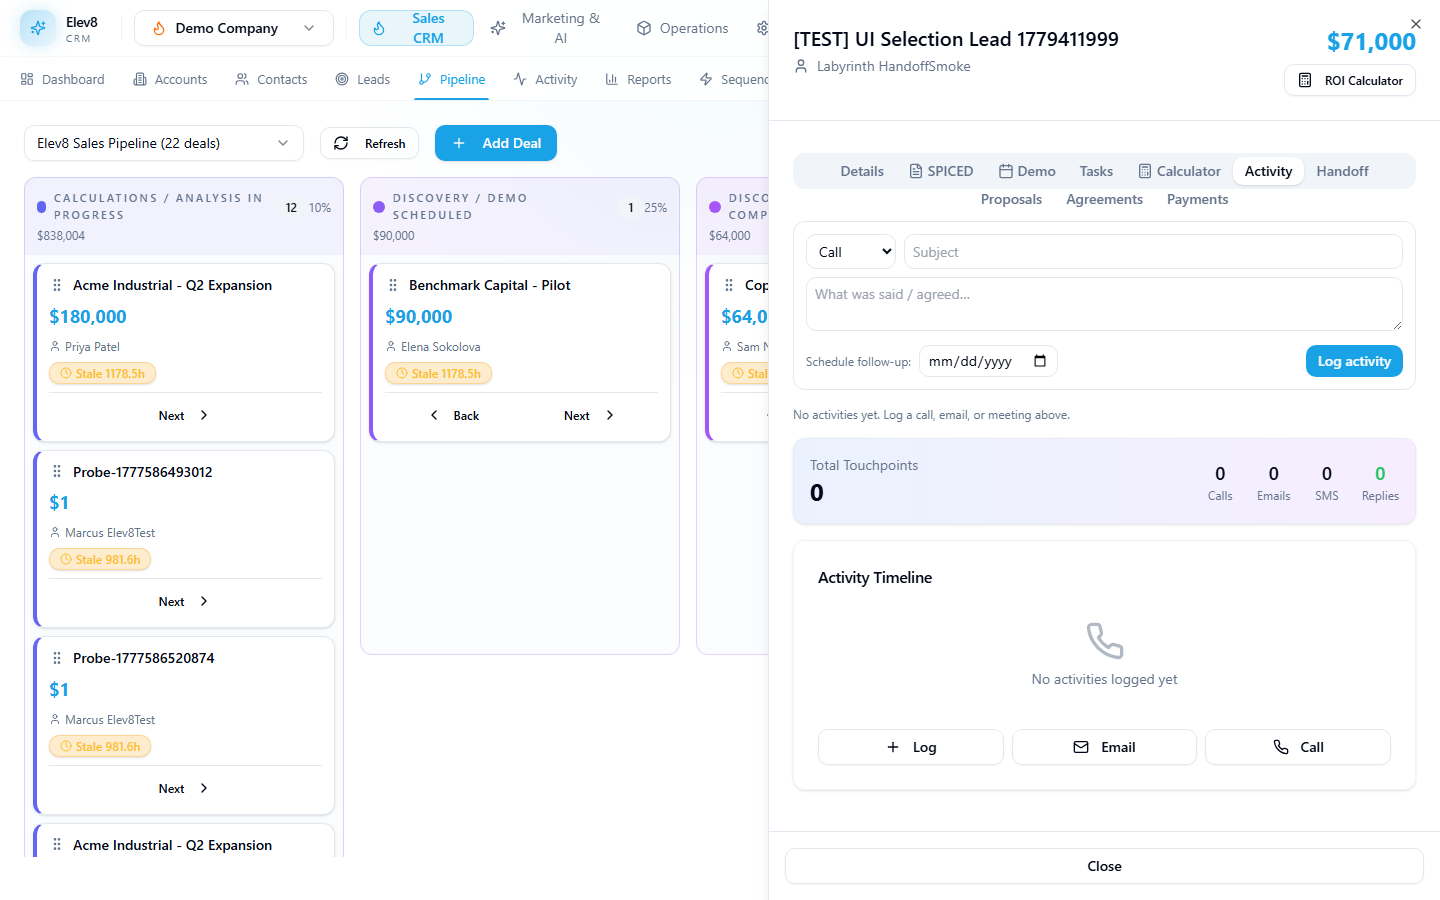The height and width of the screenshot is (900, 1440).
Task: Open the Contacts page
Action: click(271, 79)
